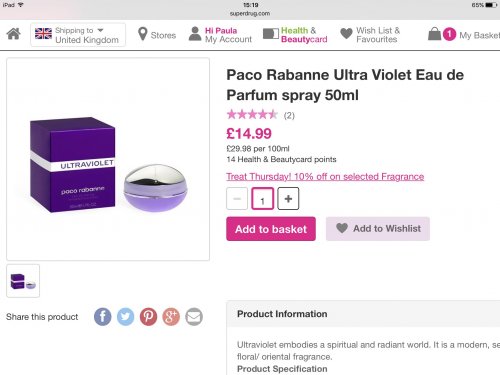Decrease quantity with minus button
The width and height of the screenshot is (500, 375).
[237, 199]
